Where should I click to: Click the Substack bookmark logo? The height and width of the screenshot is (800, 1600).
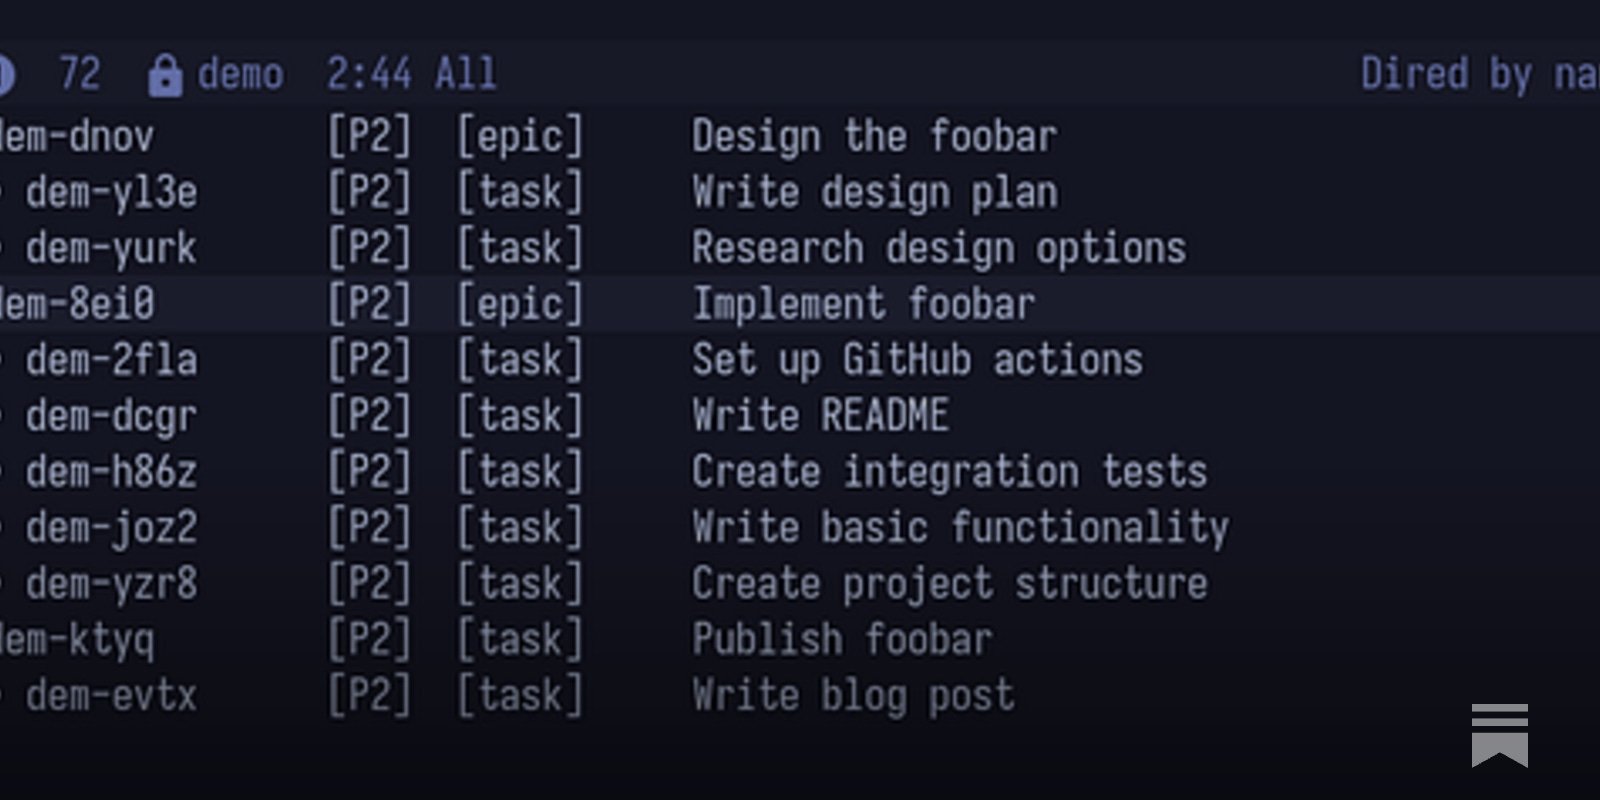pyautogui.click(x=1499, y=735)
